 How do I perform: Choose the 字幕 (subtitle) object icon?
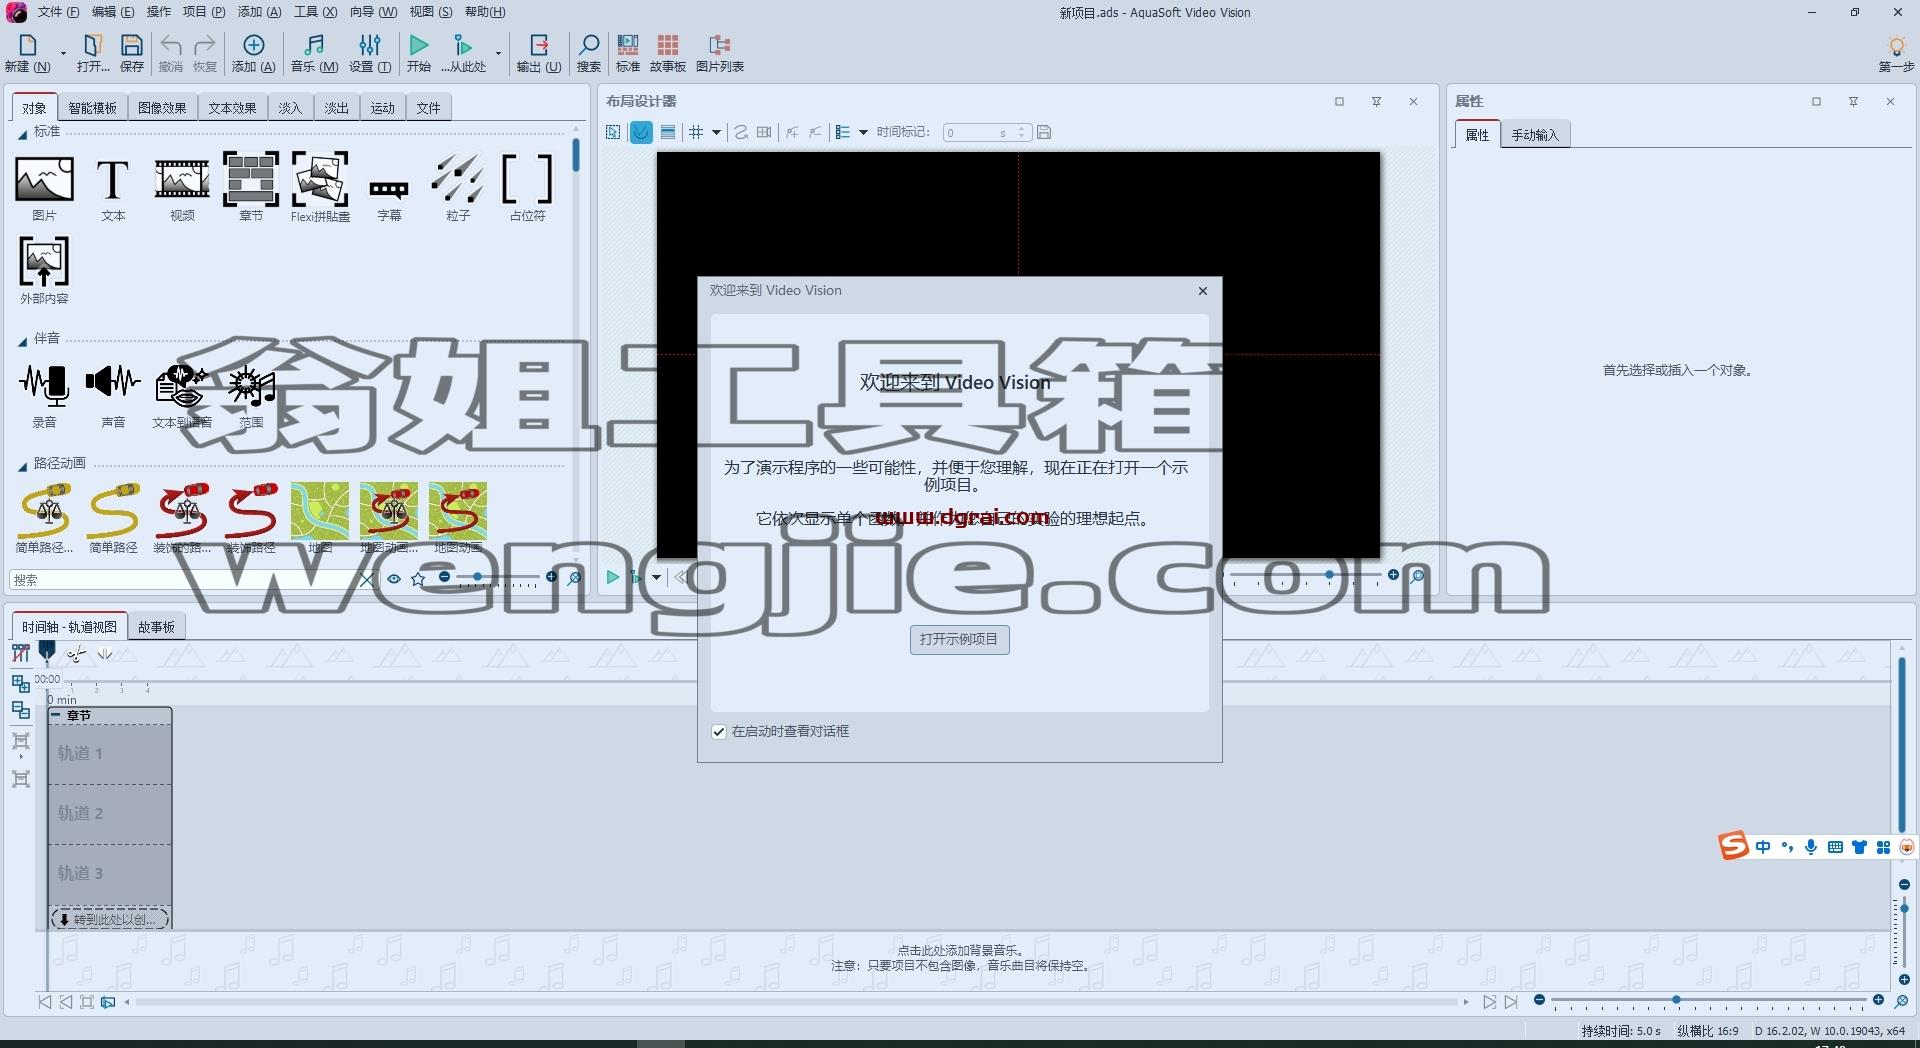[389, 189]
